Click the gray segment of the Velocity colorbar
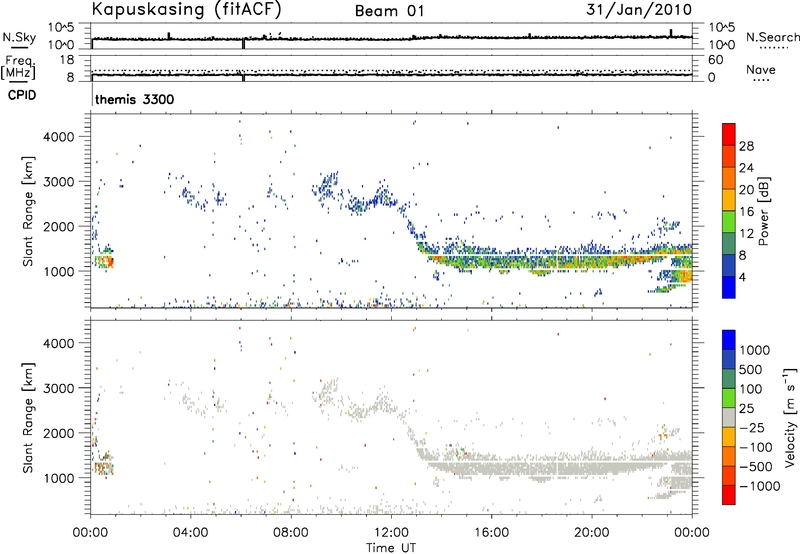The height and width of the screenshot is (554, 800). [x=729, y=417]
